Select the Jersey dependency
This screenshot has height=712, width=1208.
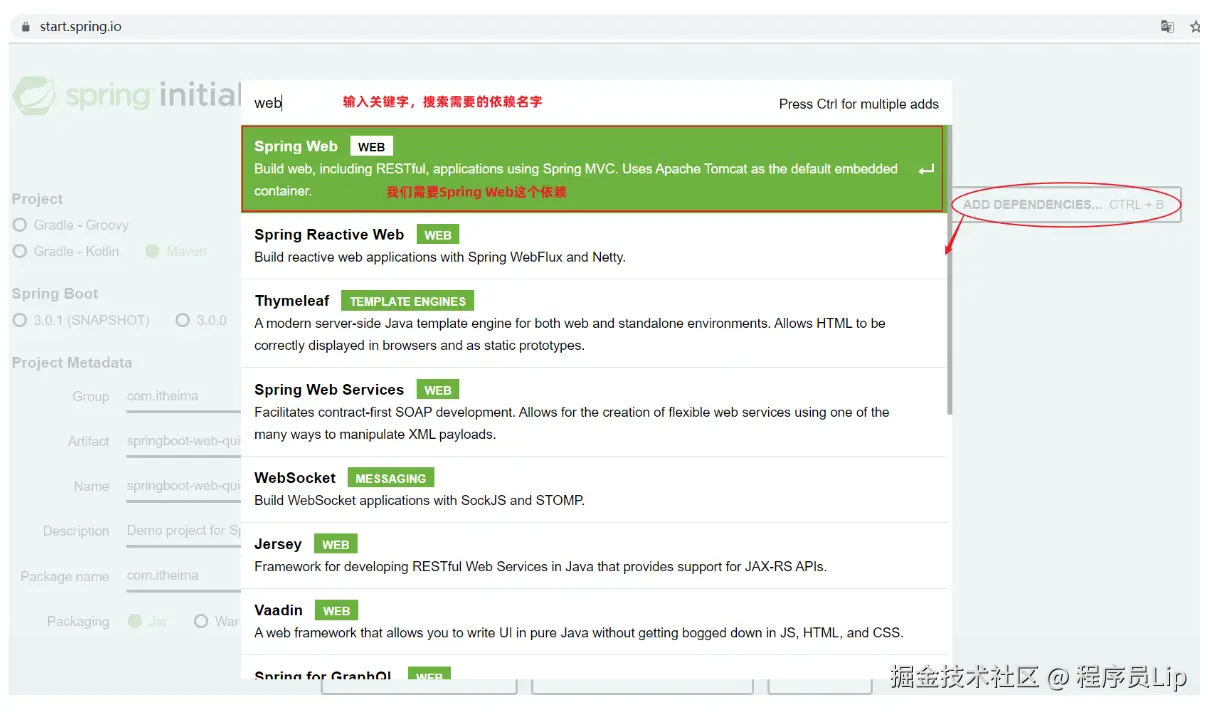coord(594,555)
